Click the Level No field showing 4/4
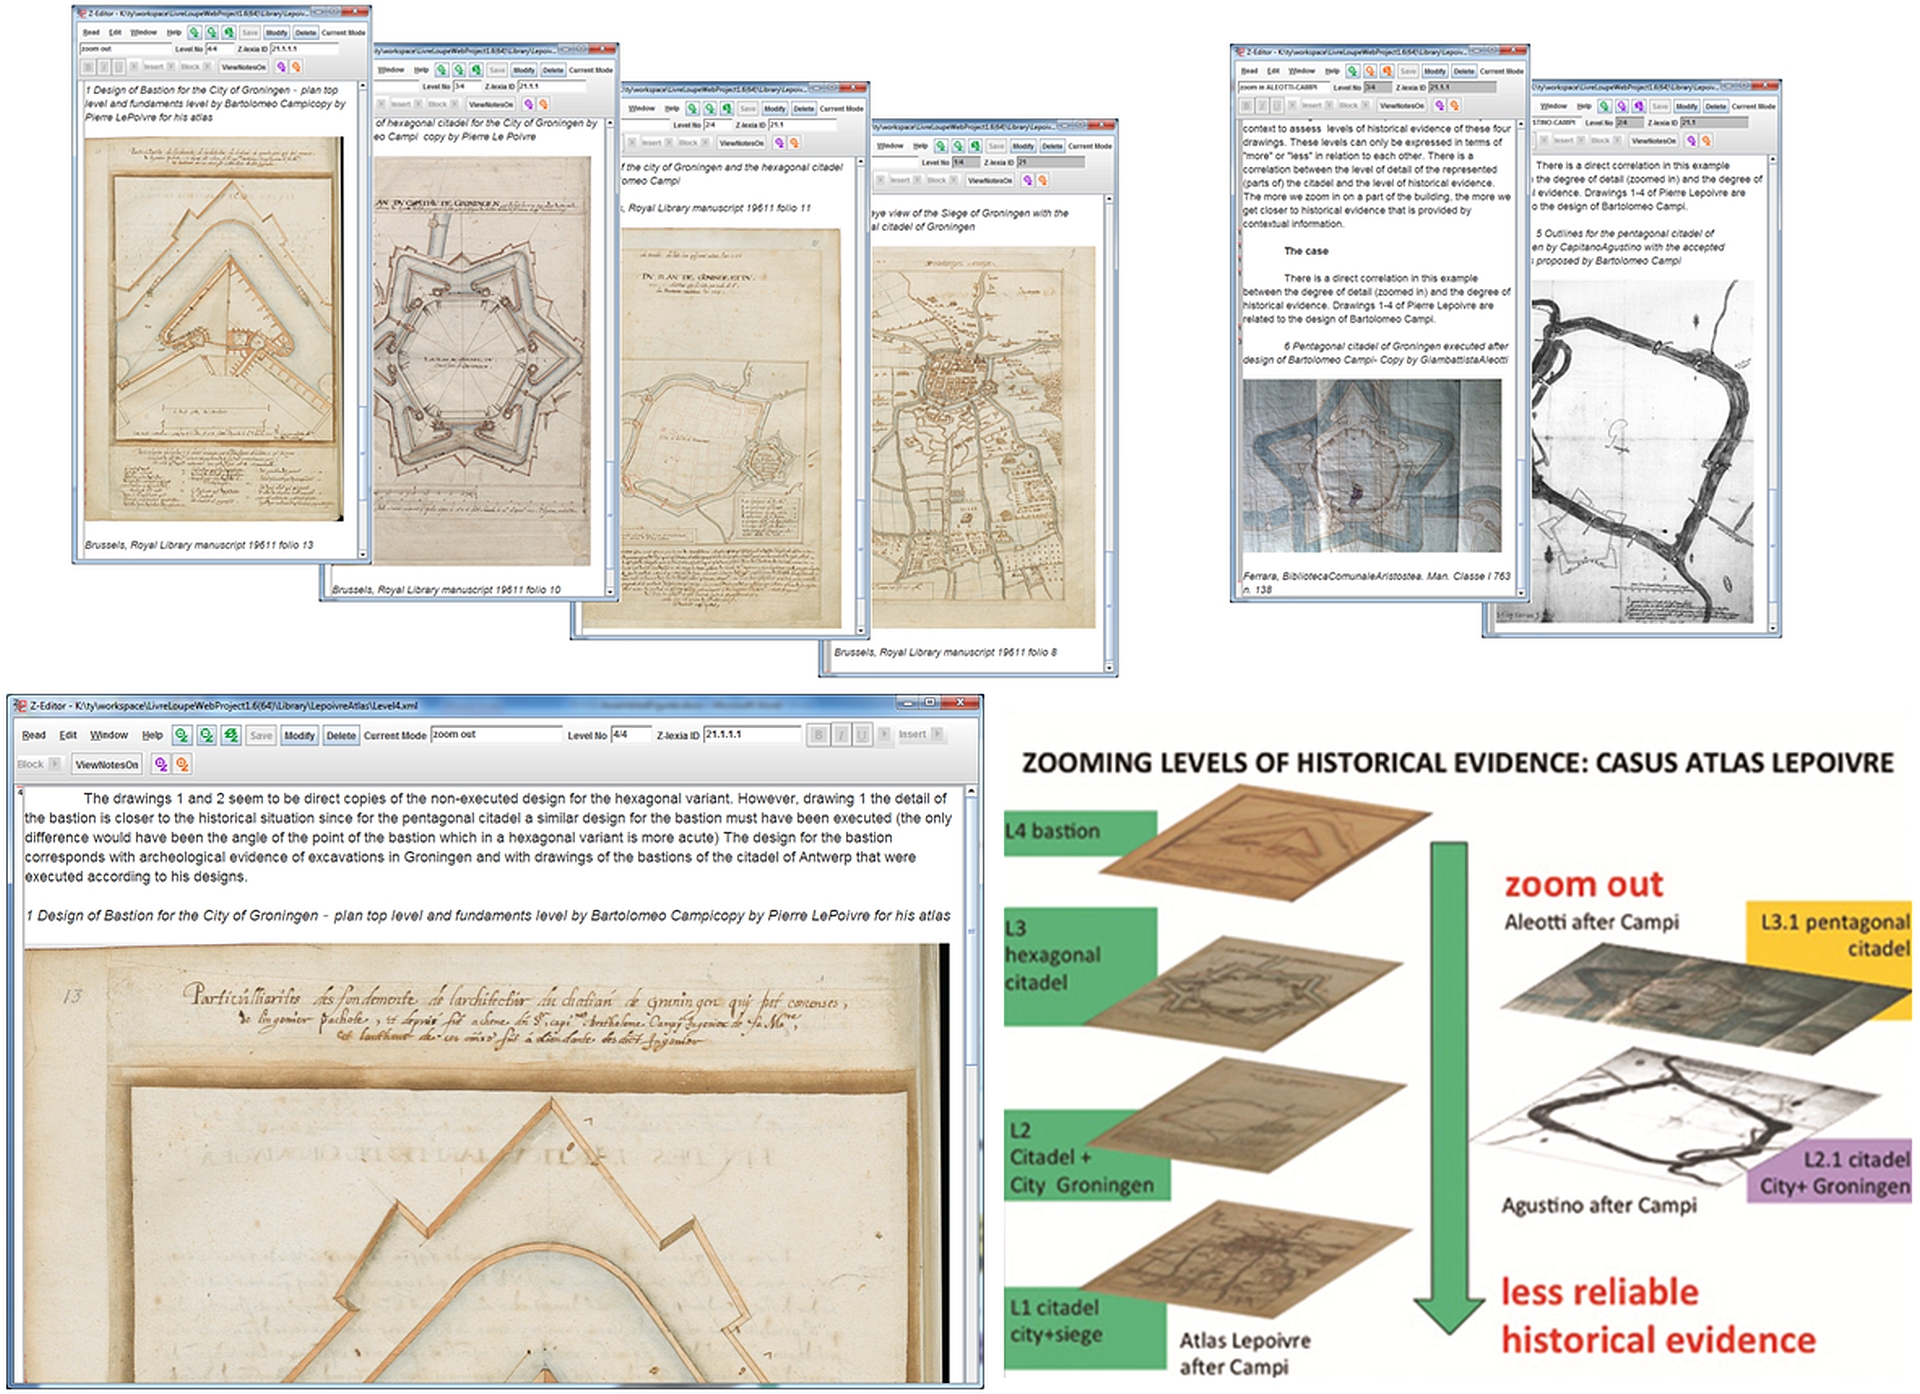The width and height of the screenshot is (1920, 1394). [x=631, y=734]
